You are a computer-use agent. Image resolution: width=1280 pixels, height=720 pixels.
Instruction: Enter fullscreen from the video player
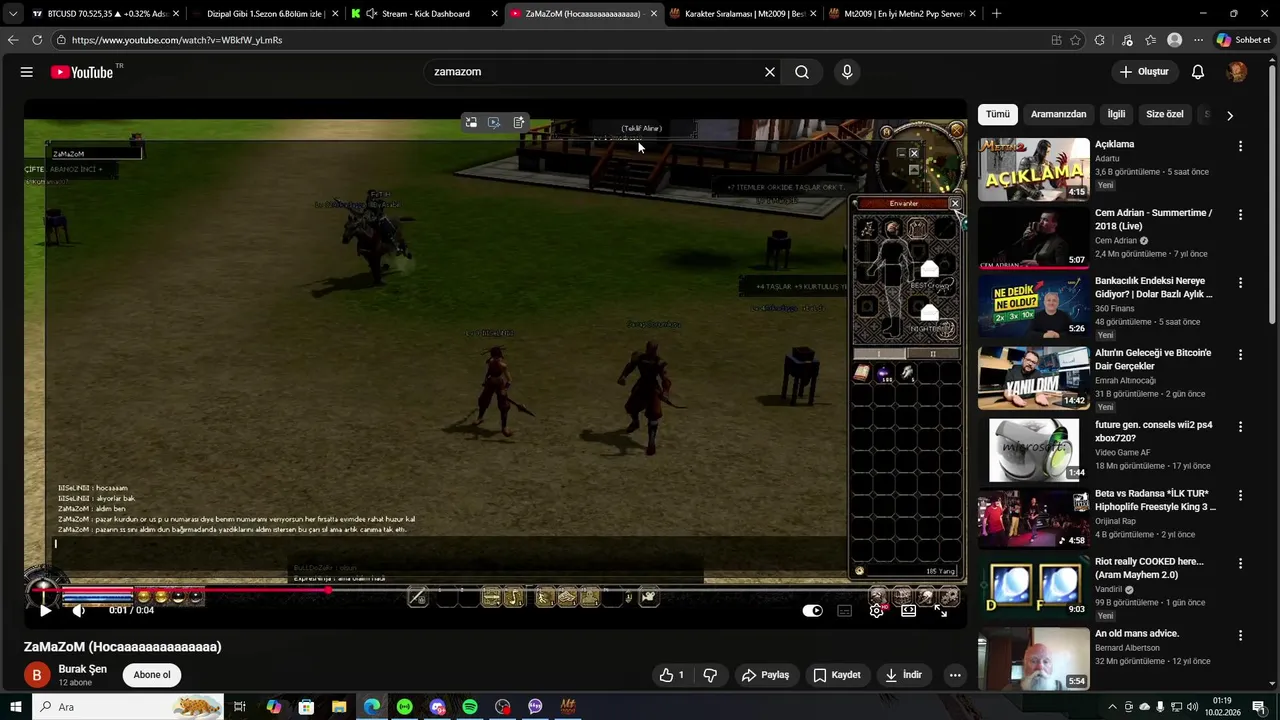pyautogui.click(x=941, y=610)
